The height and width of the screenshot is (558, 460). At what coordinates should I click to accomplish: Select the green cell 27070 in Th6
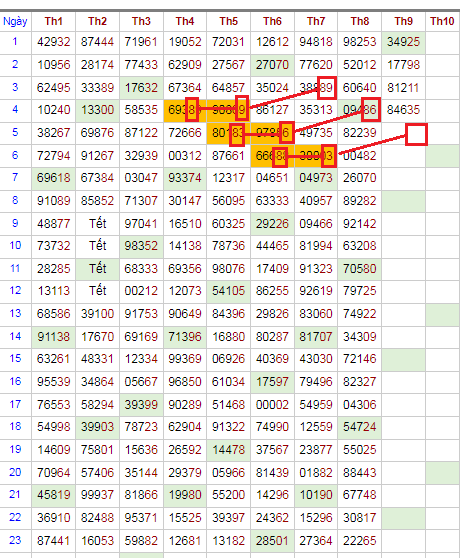(x=272, y=65)
